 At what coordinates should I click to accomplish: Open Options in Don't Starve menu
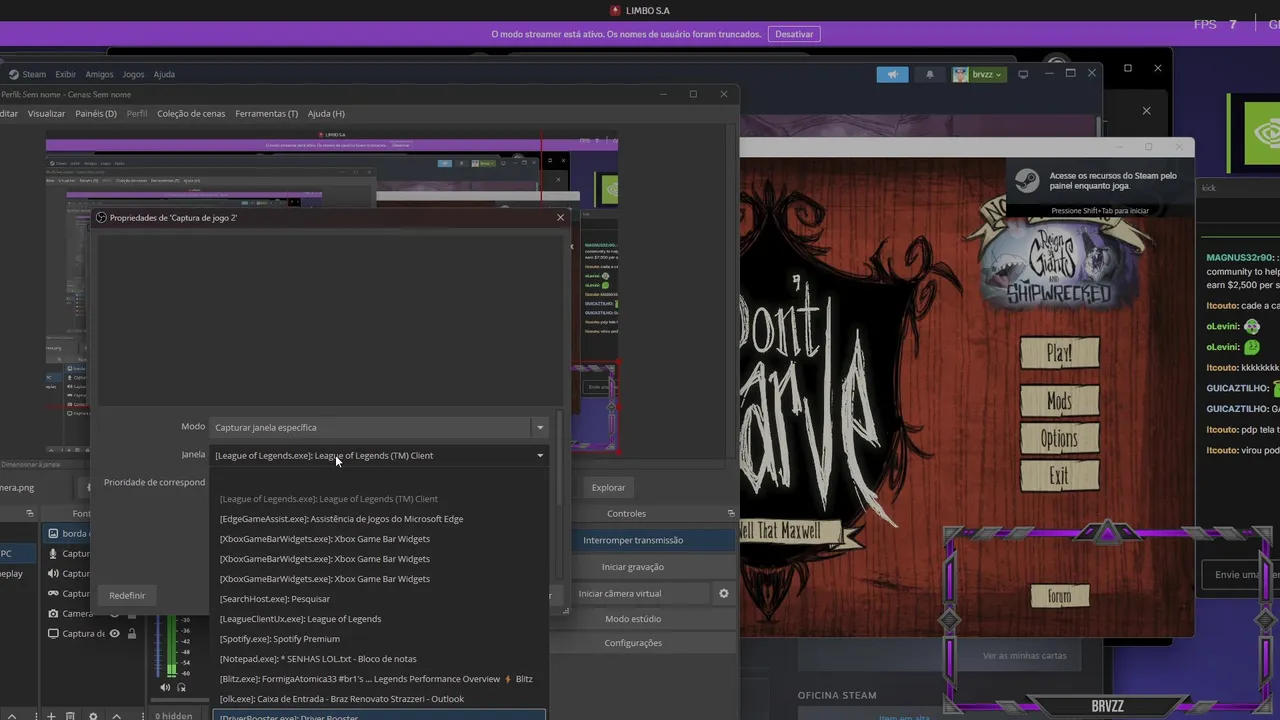(x=1059, y=439)
